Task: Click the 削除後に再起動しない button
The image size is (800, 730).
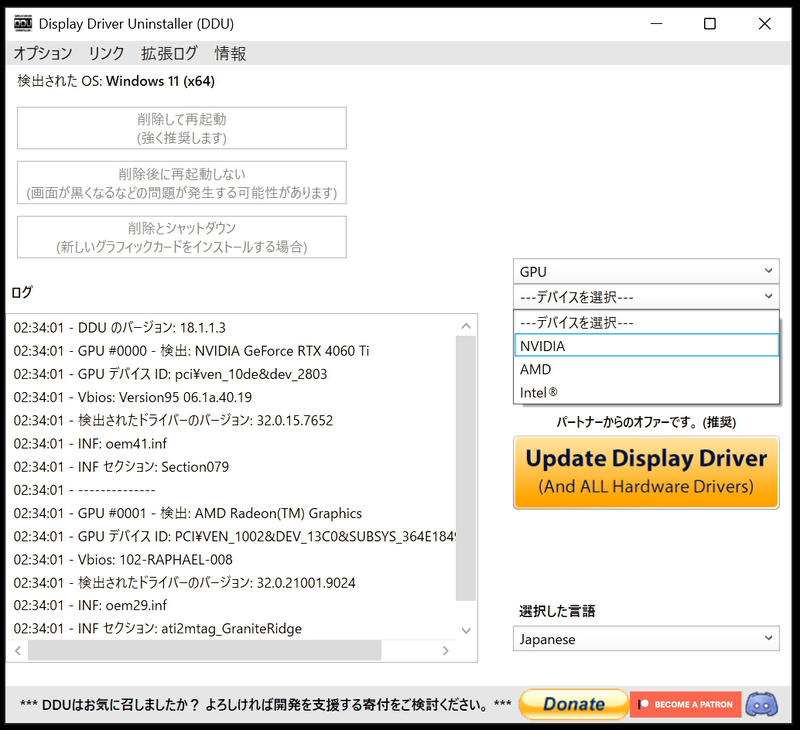Action: tap(181, 183)
